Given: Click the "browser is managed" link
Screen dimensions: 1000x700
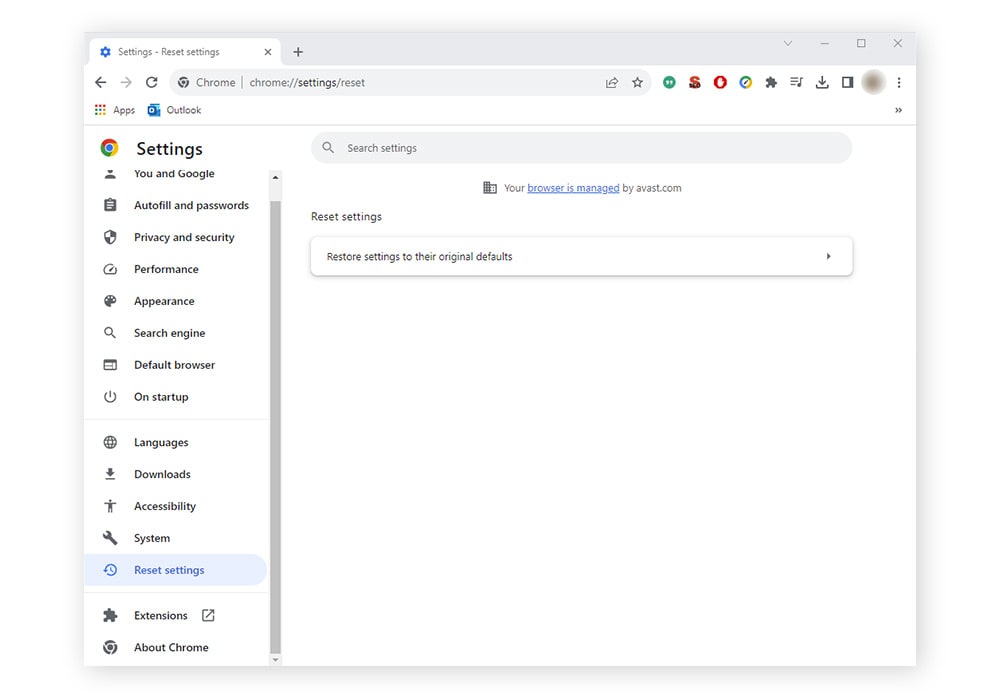Looking at the screenshot, I should (573, 188).
